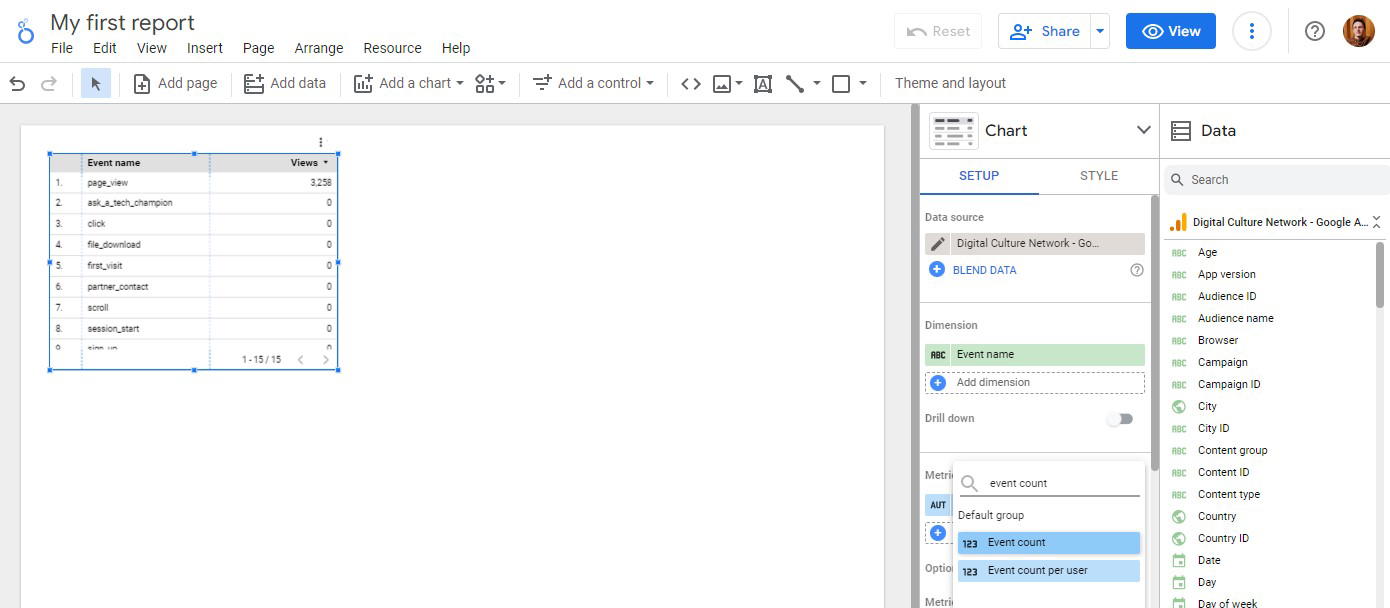
Task: Click the undo icon
Action: click(17, 83)
